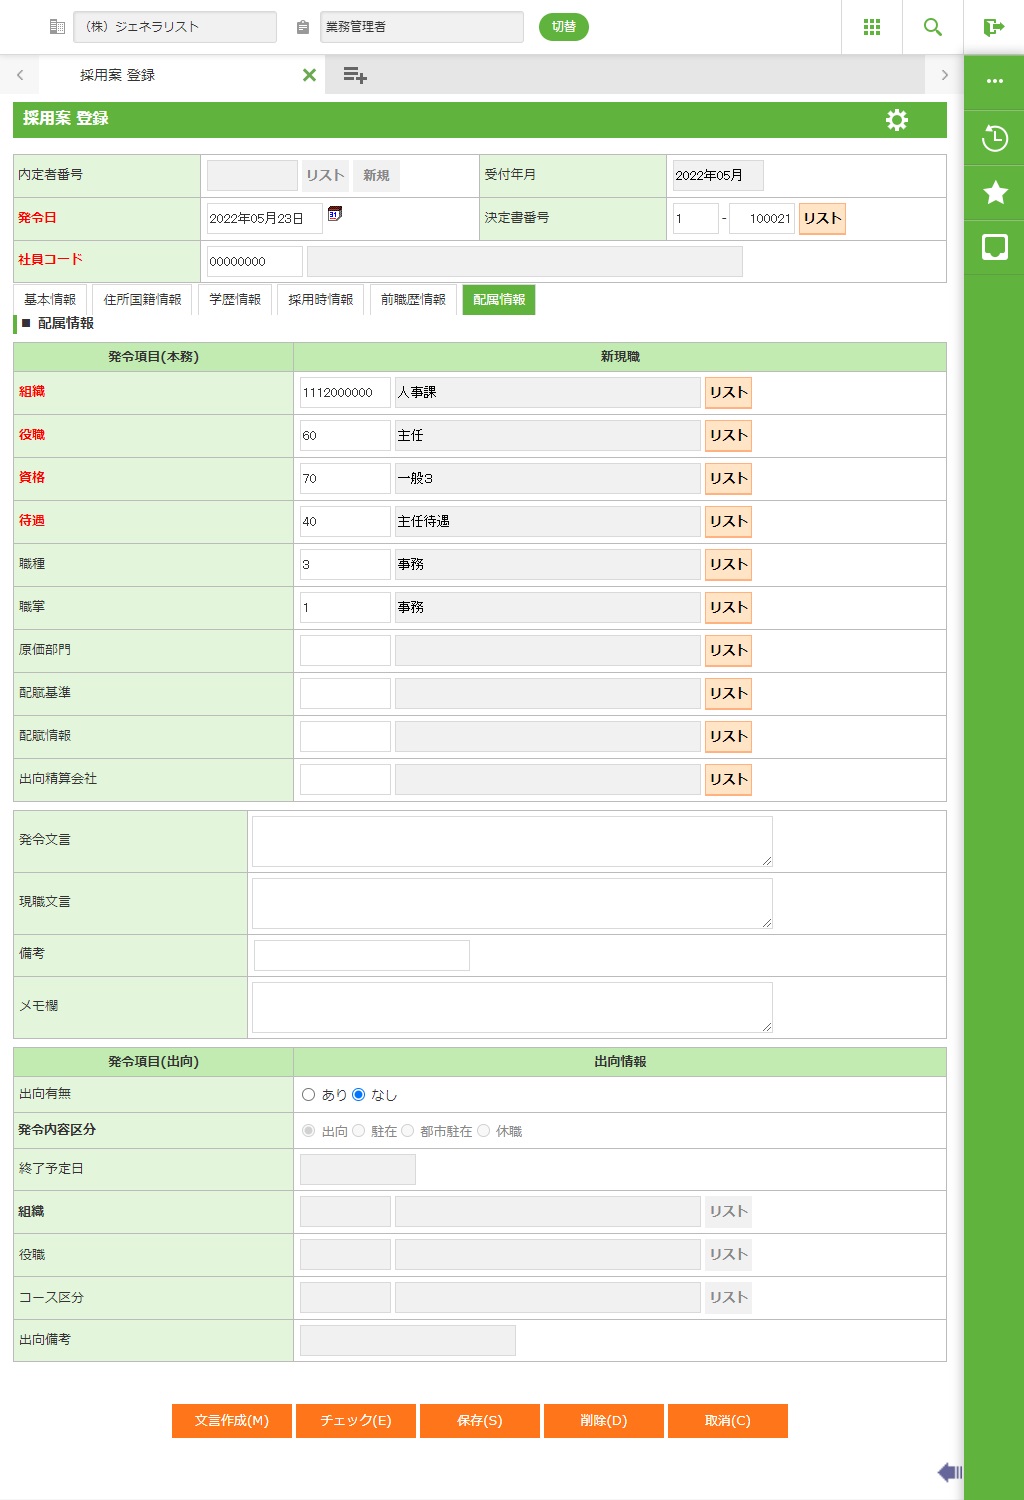Viewport: 1024px width, 1500px height.
Task: Select あり for 出向有無
Action: tap(309, 1095)
